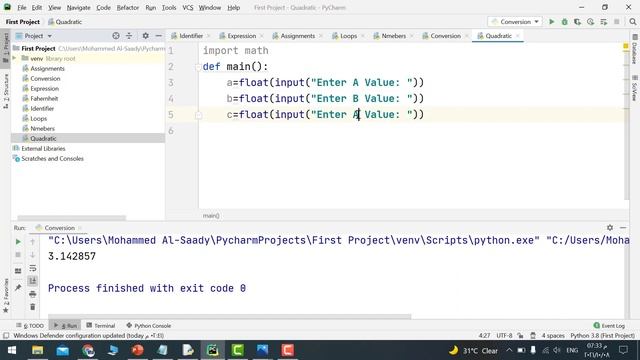Image resolution: width=640 pixels, height=360 pixels.
Task: Close the Expression editor tab
Action: tap(262, 36)
